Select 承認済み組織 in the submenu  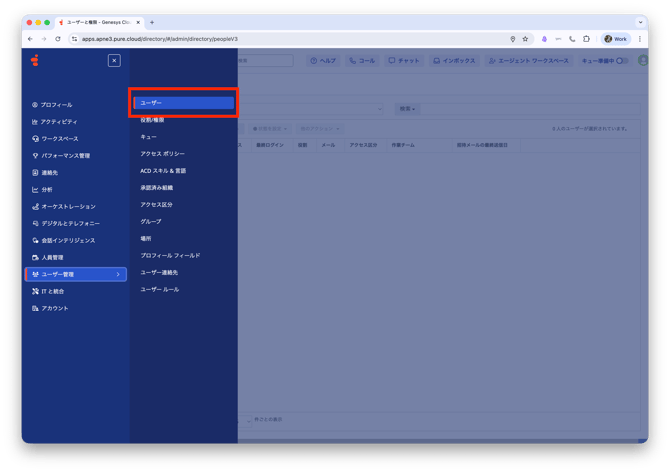(156, 188)
